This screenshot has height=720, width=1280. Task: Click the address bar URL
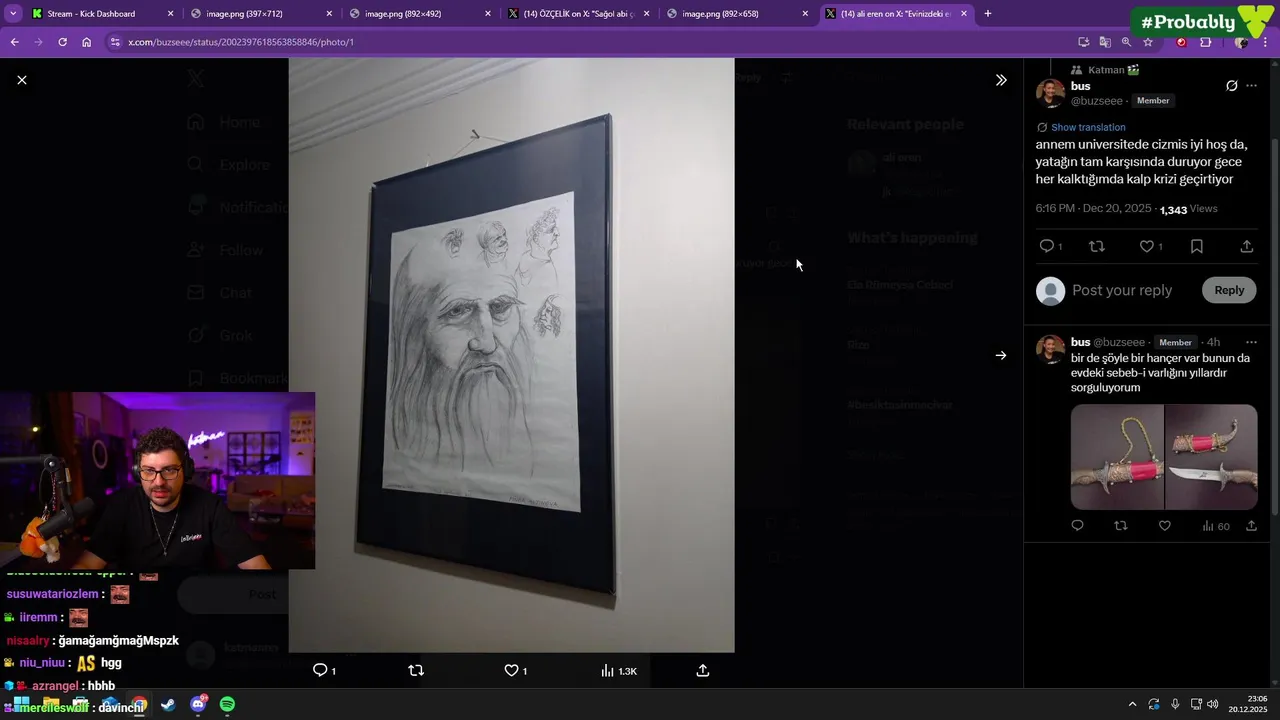[241, 42]
